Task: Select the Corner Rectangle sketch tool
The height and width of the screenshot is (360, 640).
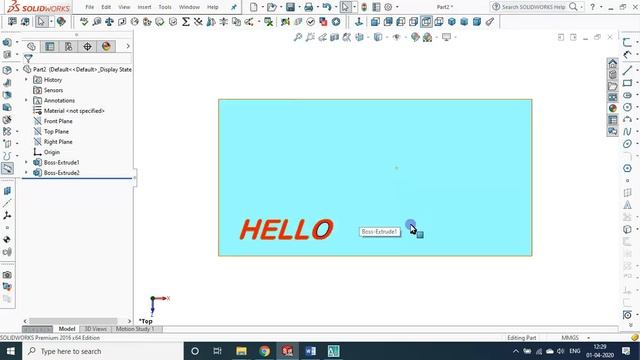Action: tap(627, 83)
